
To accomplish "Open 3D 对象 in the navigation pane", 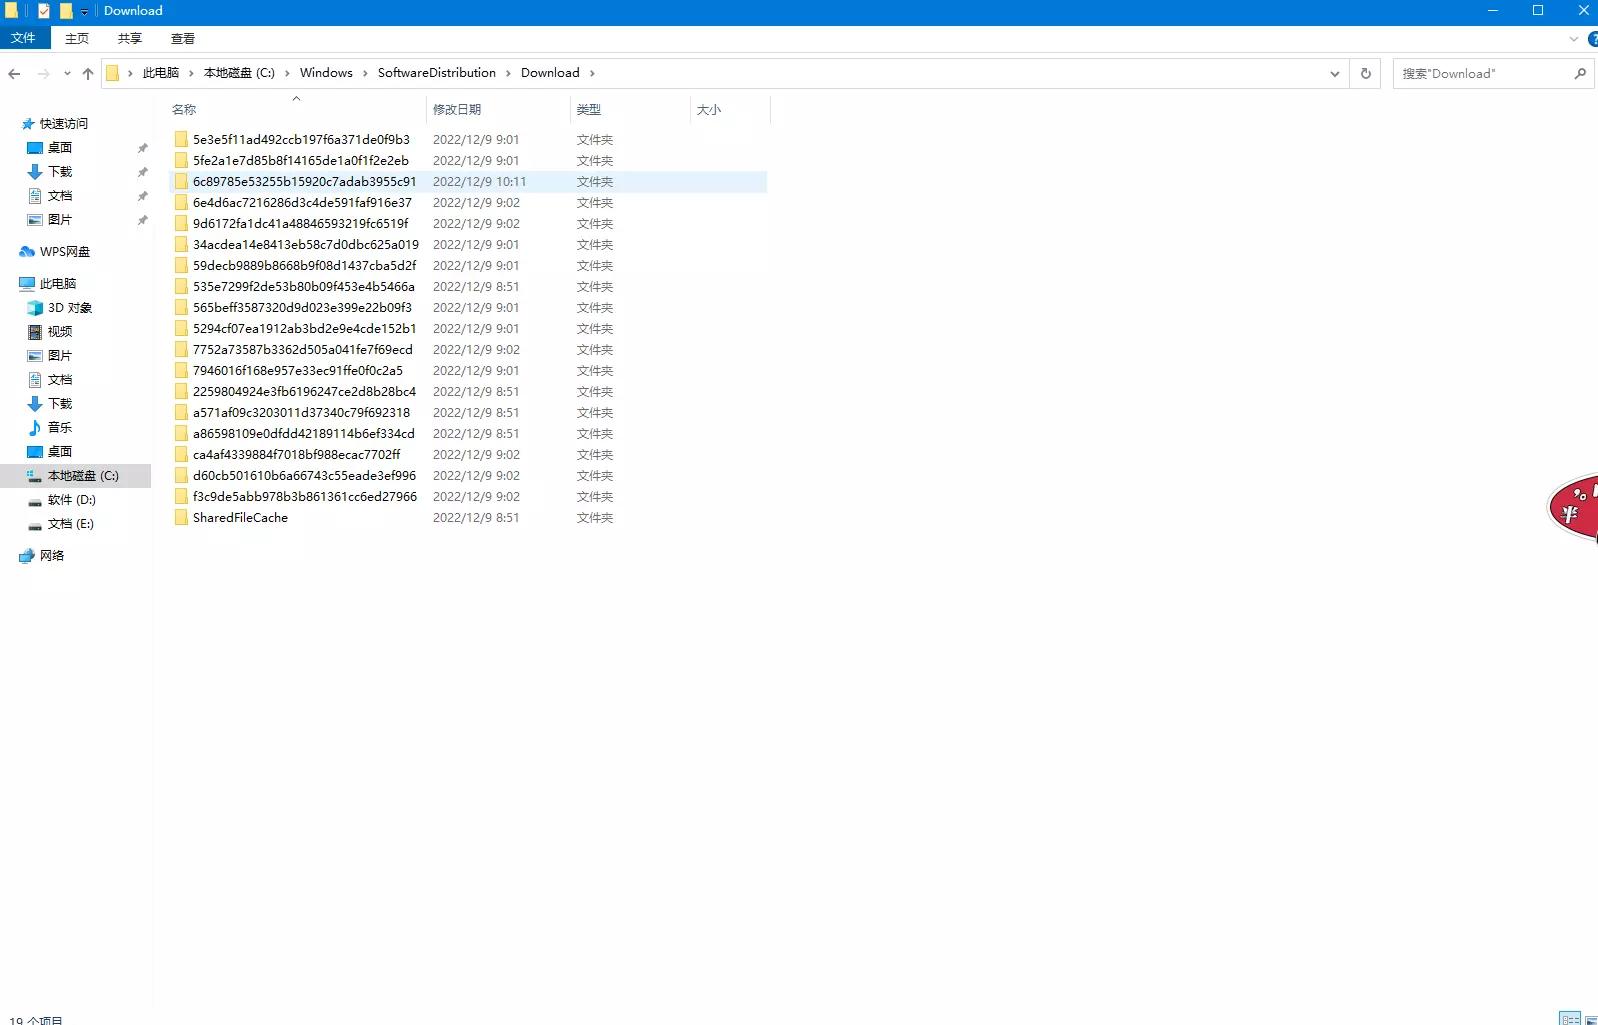I will click(x=69, y=308).
